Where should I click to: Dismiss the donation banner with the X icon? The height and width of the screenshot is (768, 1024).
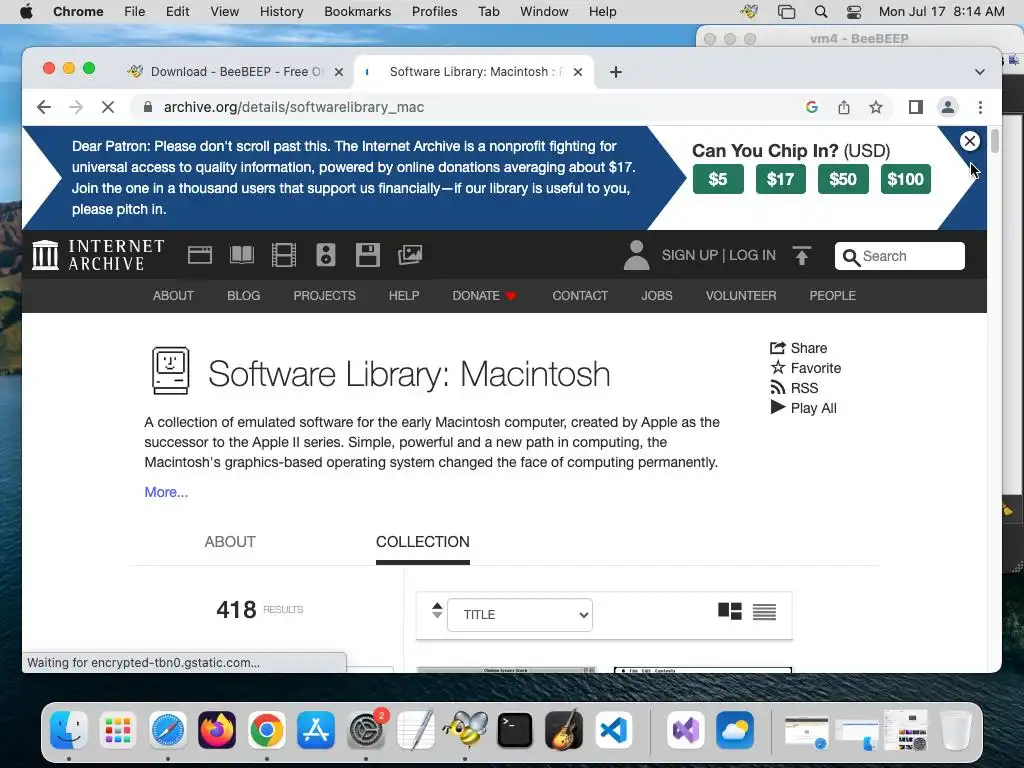(x=970, y=140)
